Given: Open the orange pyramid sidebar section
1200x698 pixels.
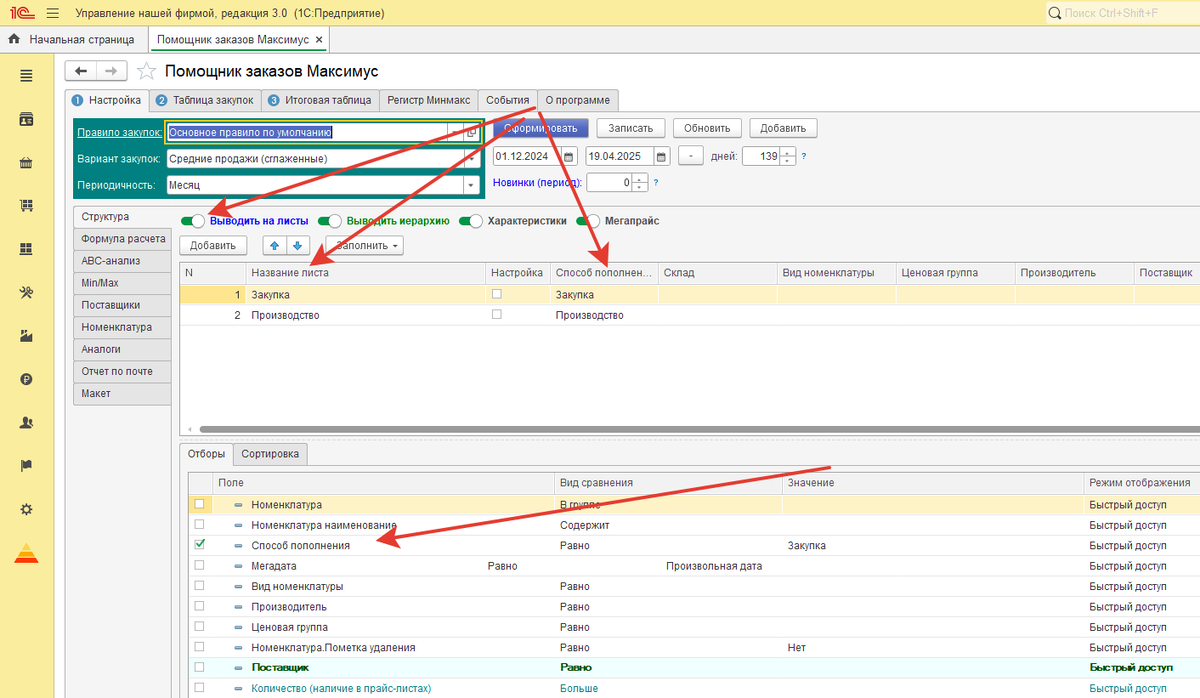Looking at the screenshot, I should tap(26, 553).
